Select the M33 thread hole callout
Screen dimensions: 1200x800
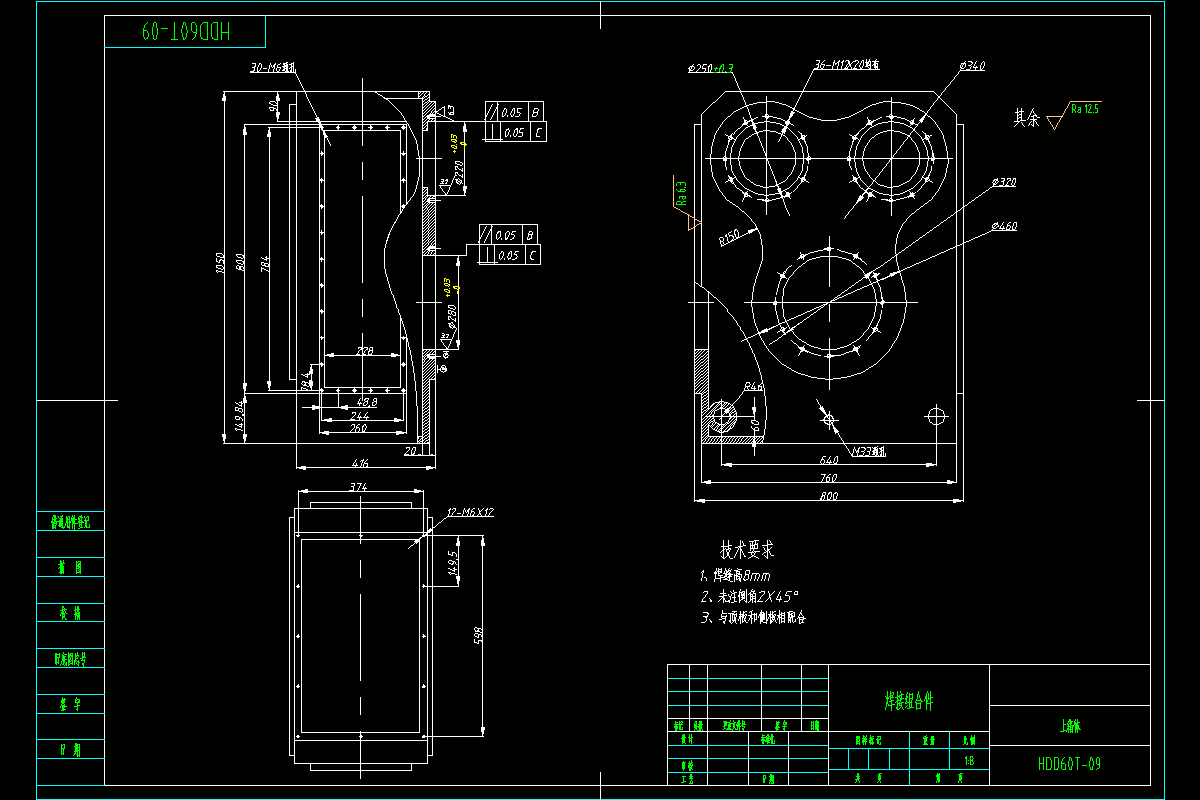(x=869, y=451)
